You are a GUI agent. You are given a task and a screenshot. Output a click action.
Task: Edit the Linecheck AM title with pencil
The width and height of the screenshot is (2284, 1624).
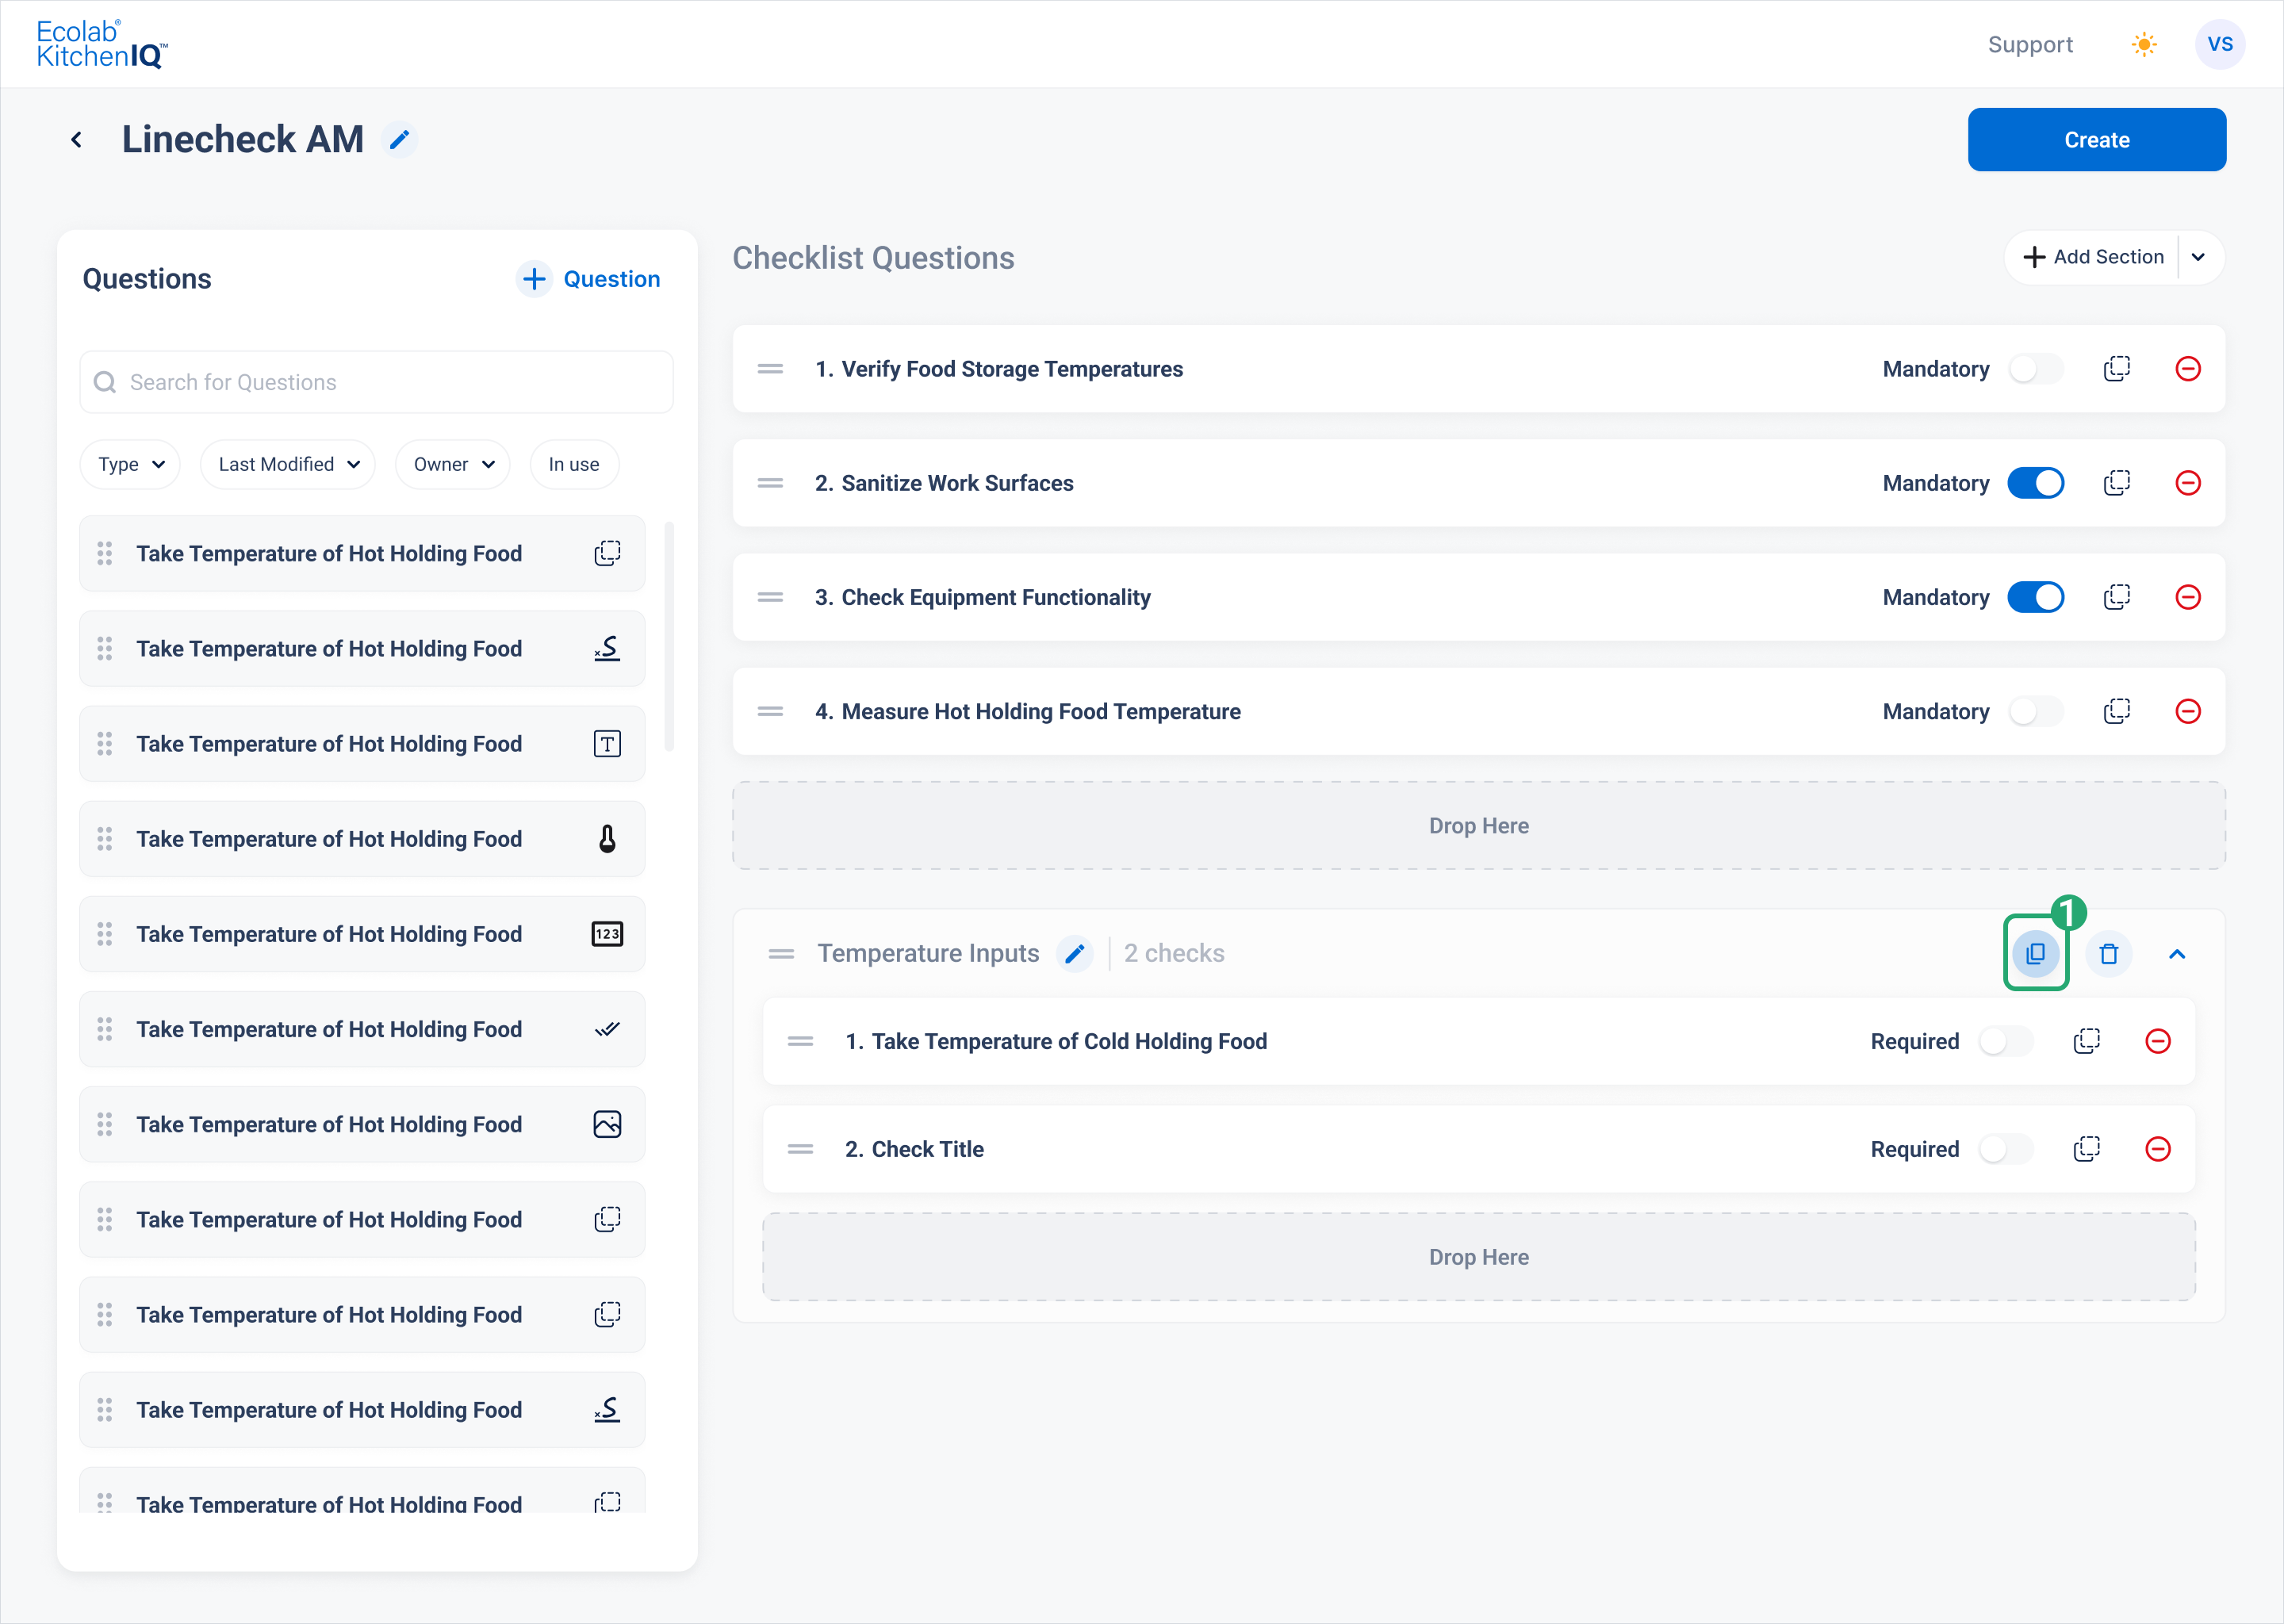pos(399,140)
